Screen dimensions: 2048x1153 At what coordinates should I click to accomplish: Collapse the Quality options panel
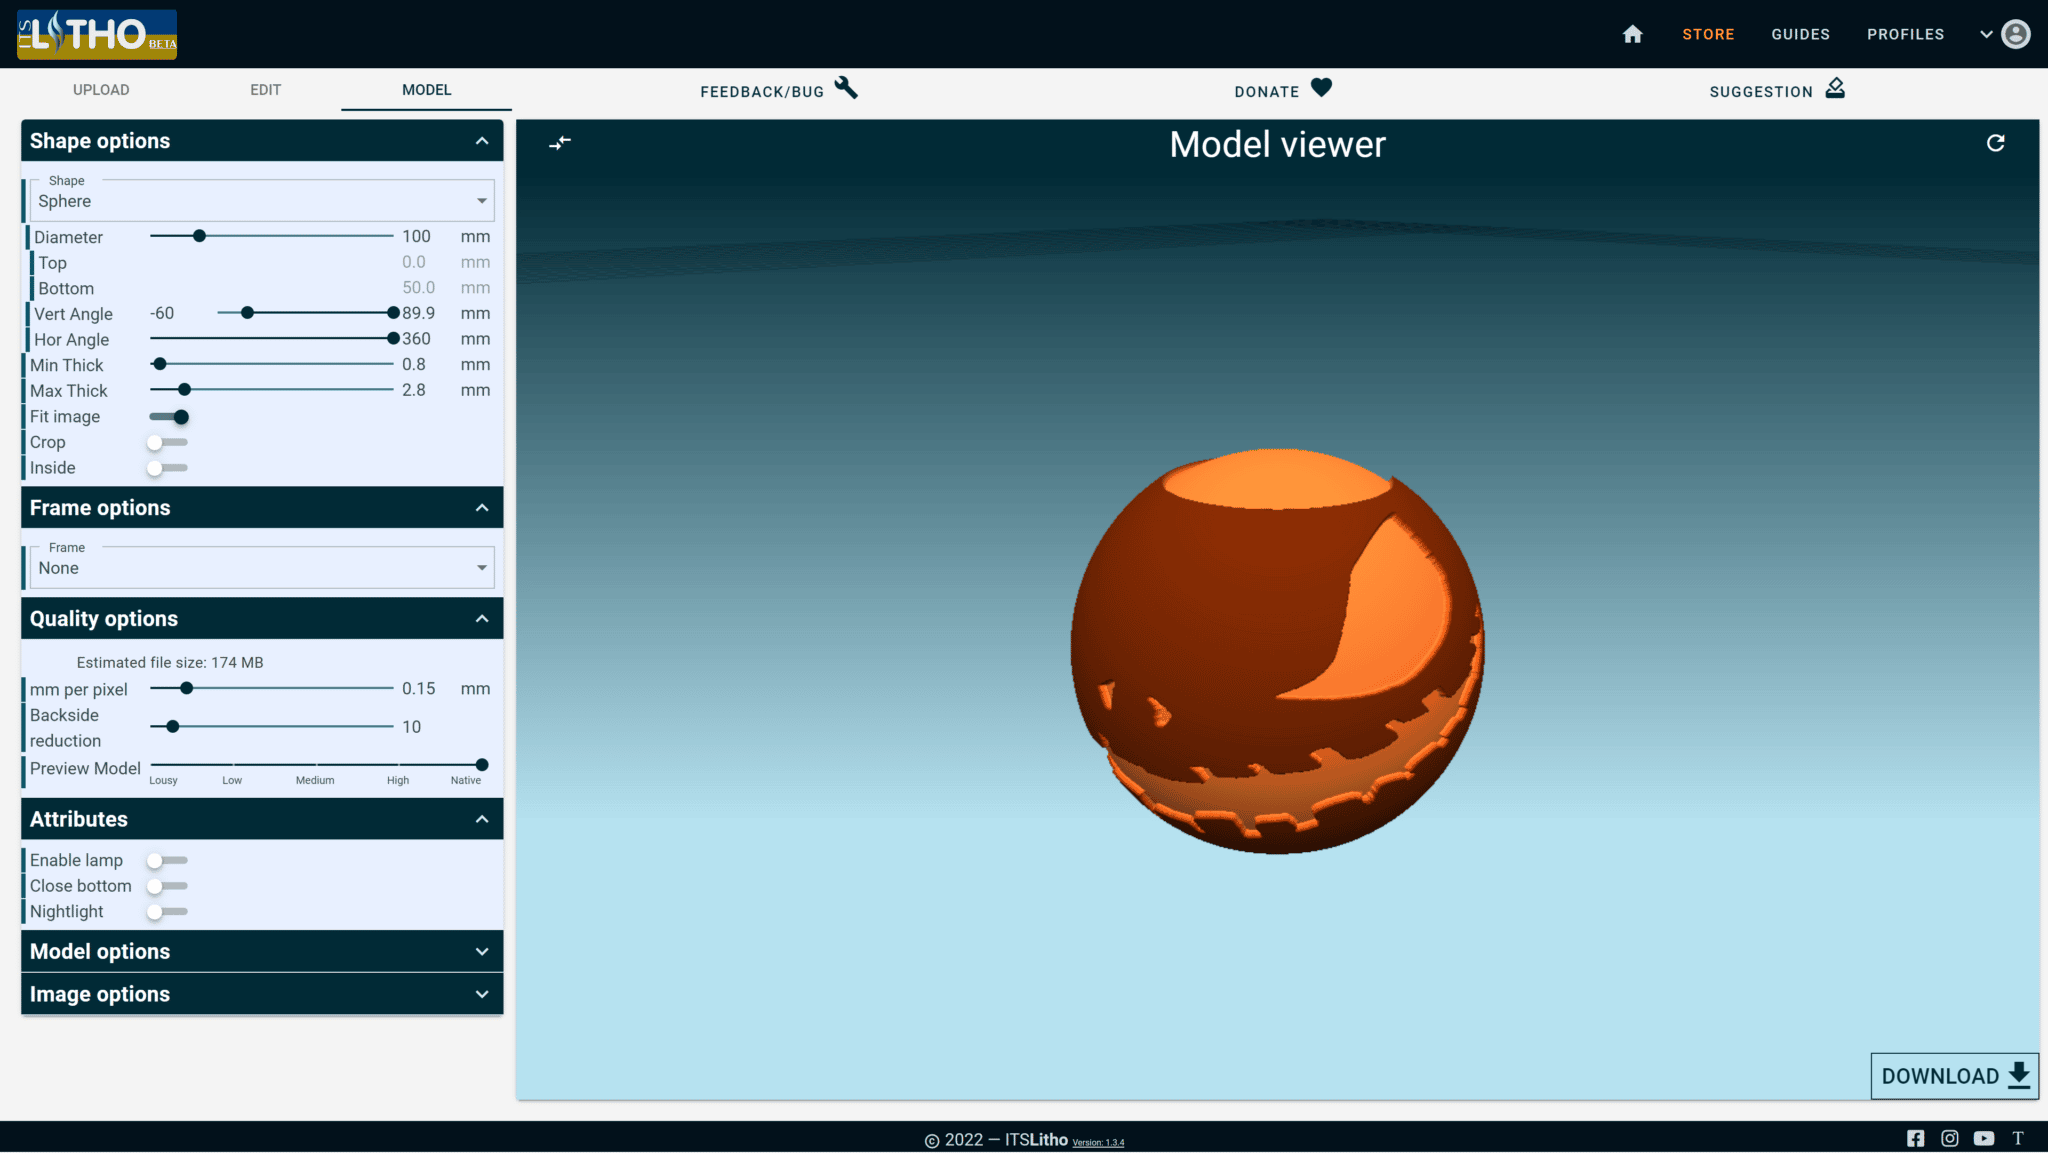(x=482, y=619)
